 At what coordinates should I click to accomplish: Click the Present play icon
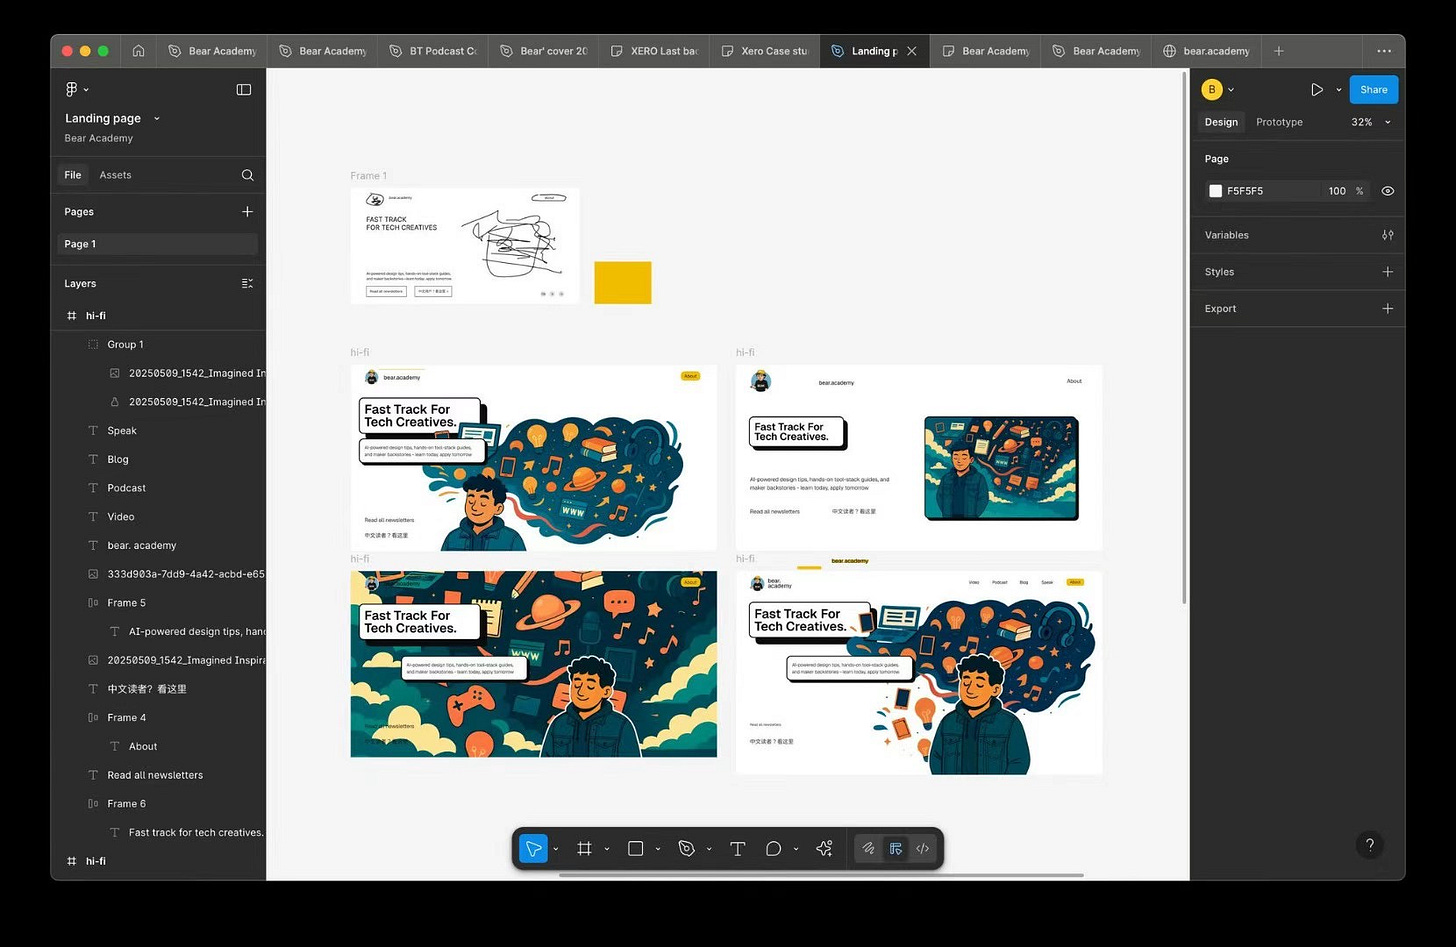[x=1317, y=89]
